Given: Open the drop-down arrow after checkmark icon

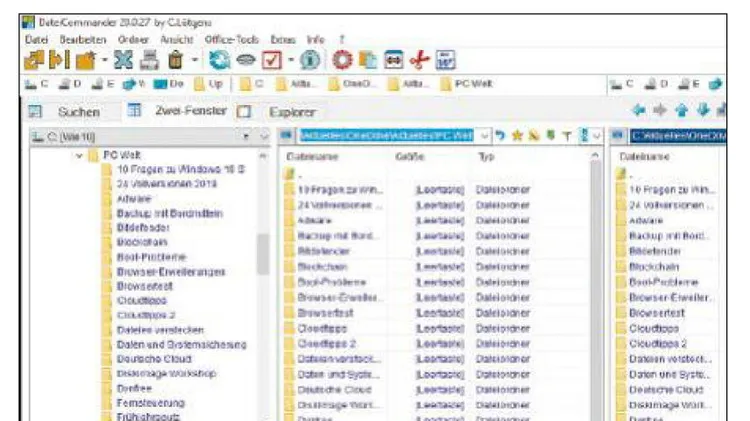Looking at the screenshot, I should 291,60.
